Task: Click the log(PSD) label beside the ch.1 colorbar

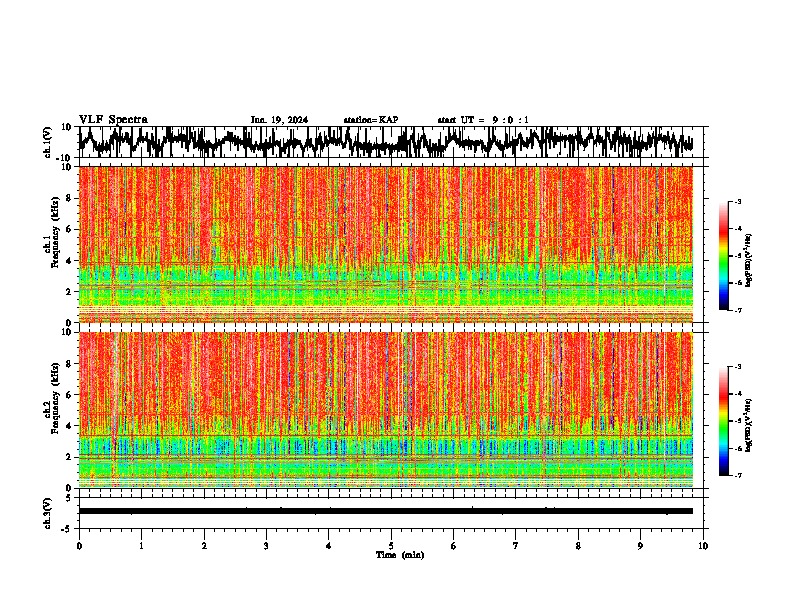Action: pos(748,261)
